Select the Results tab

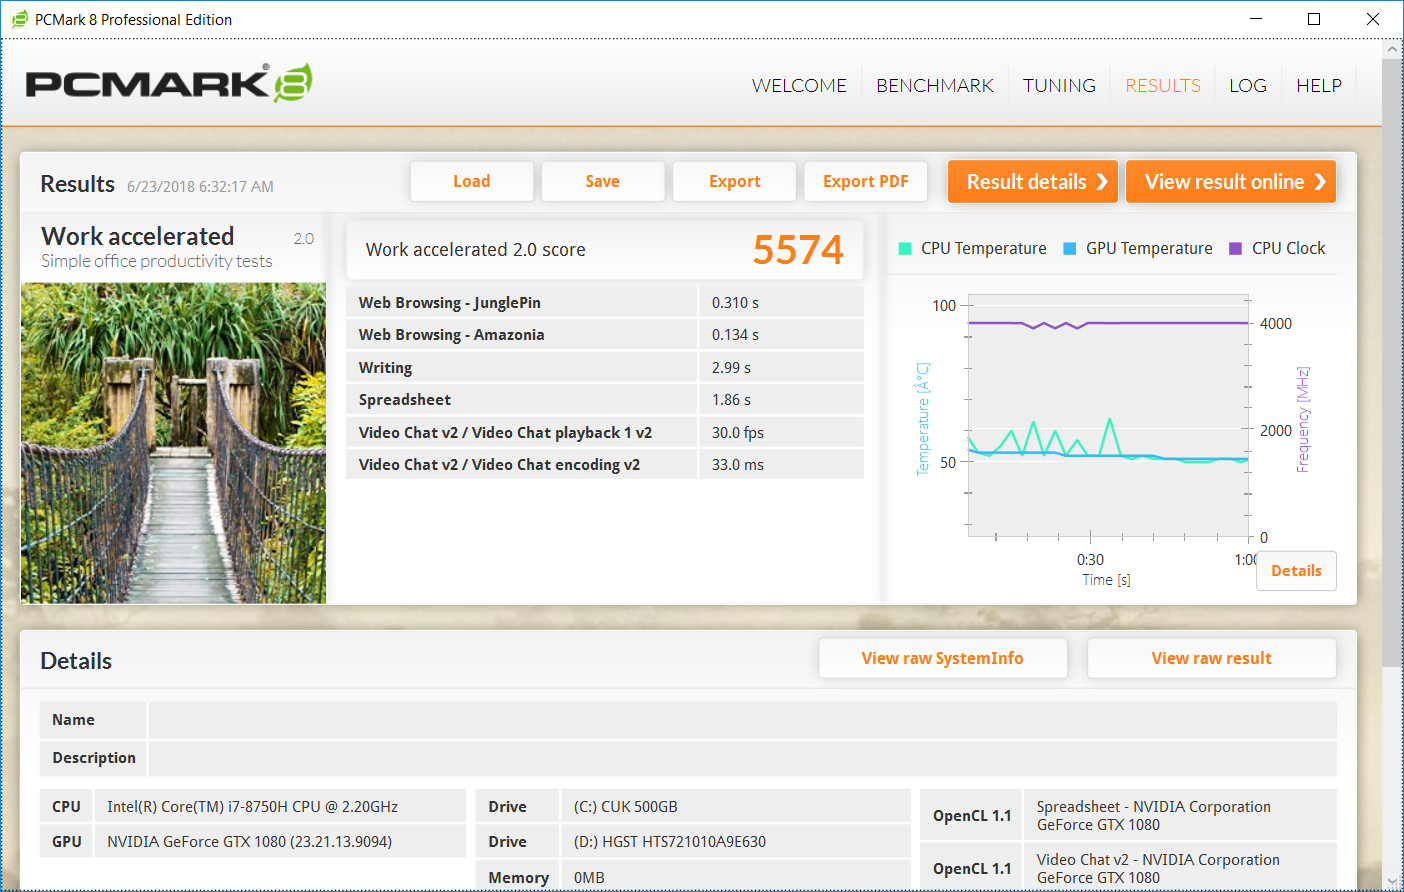coord(1163,86)
